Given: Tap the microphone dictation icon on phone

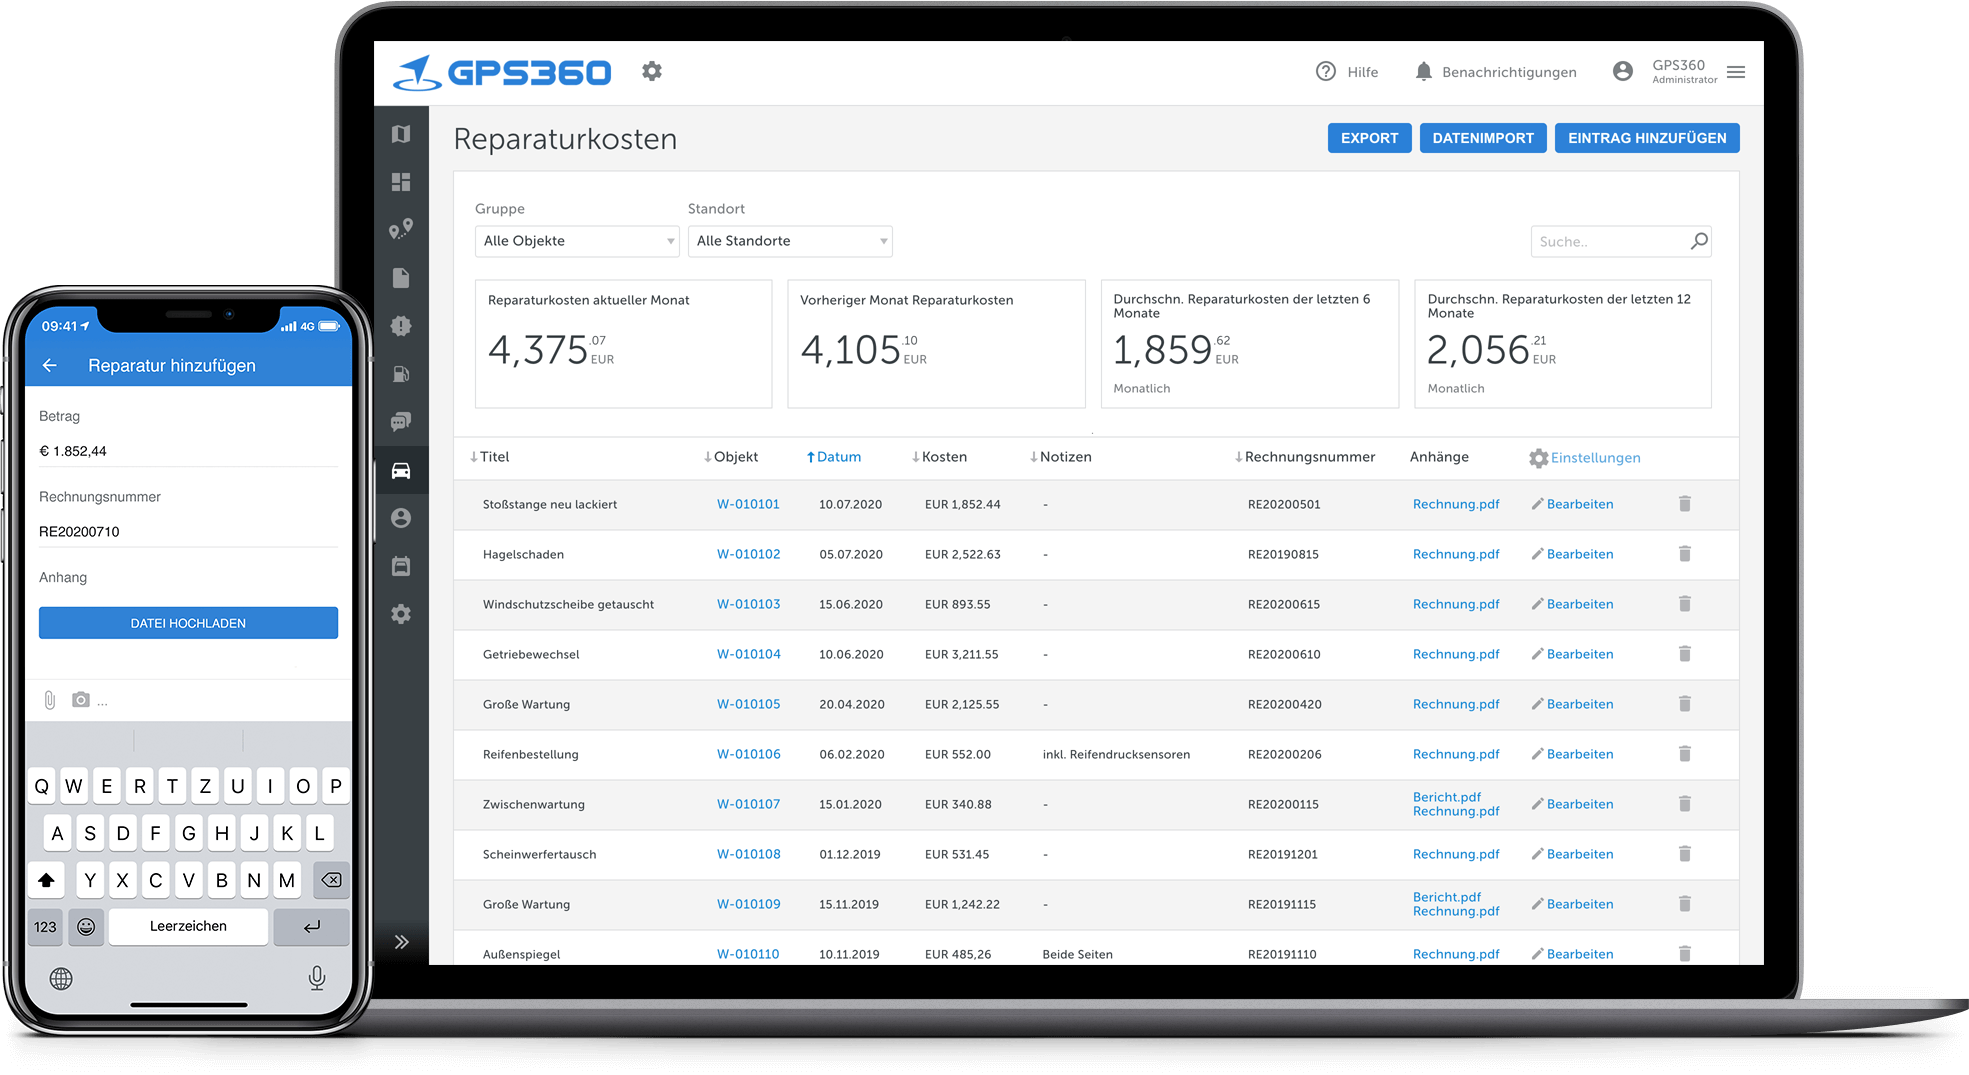Looking at the screenshot, I should [x=317, y=978].
